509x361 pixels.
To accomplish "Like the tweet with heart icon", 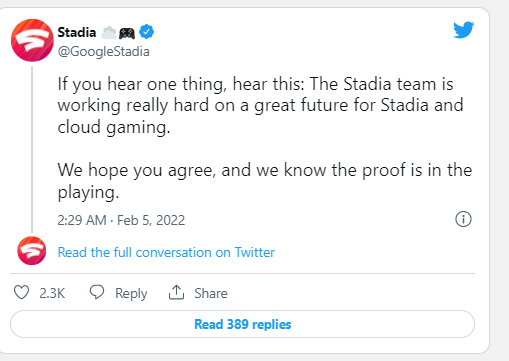I will (x=22, y=293).
